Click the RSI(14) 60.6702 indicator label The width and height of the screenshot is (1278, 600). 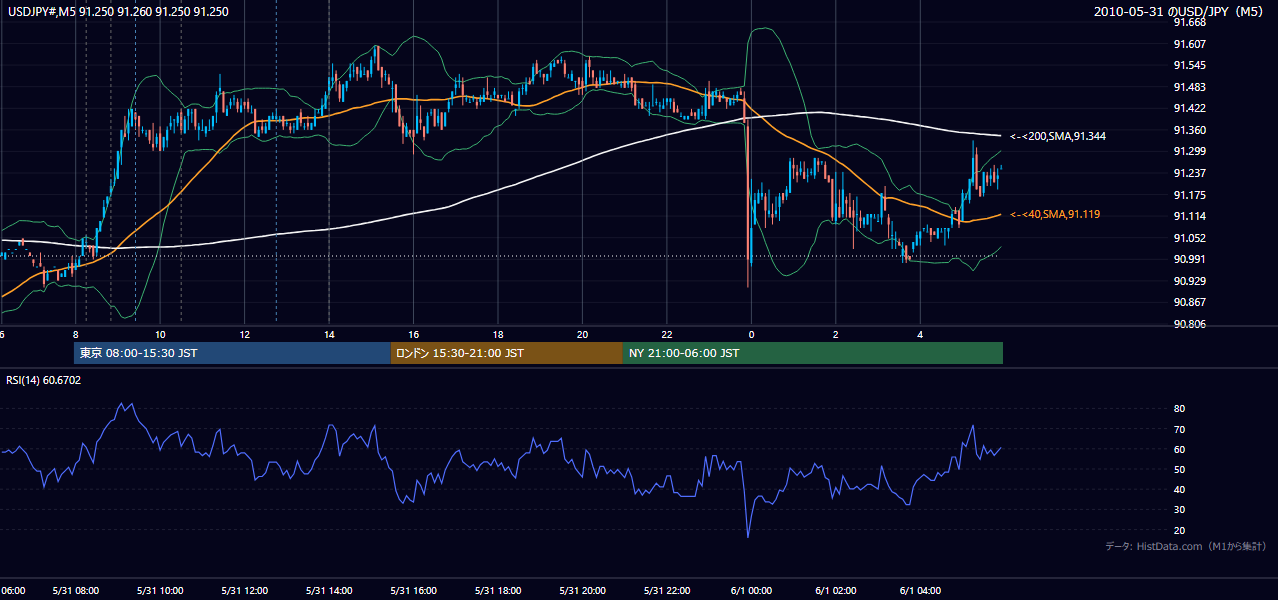coord(44,380)
